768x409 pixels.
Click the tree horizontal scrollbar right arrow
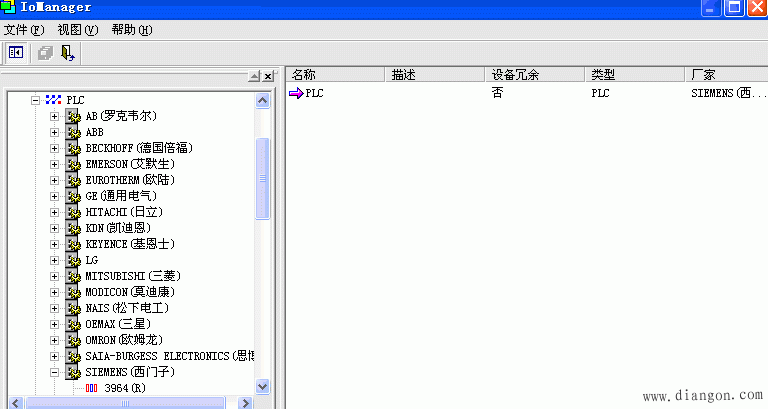tap(245, 403)
